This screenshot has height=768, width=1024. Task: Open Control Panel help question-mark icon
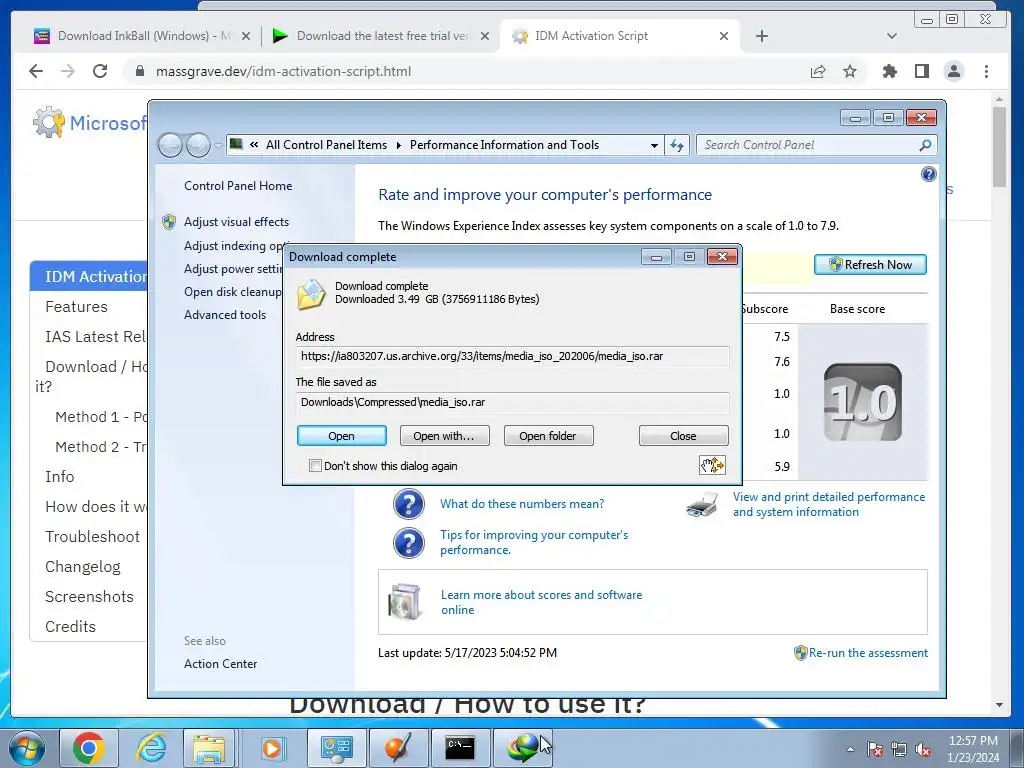coord(928,174)
